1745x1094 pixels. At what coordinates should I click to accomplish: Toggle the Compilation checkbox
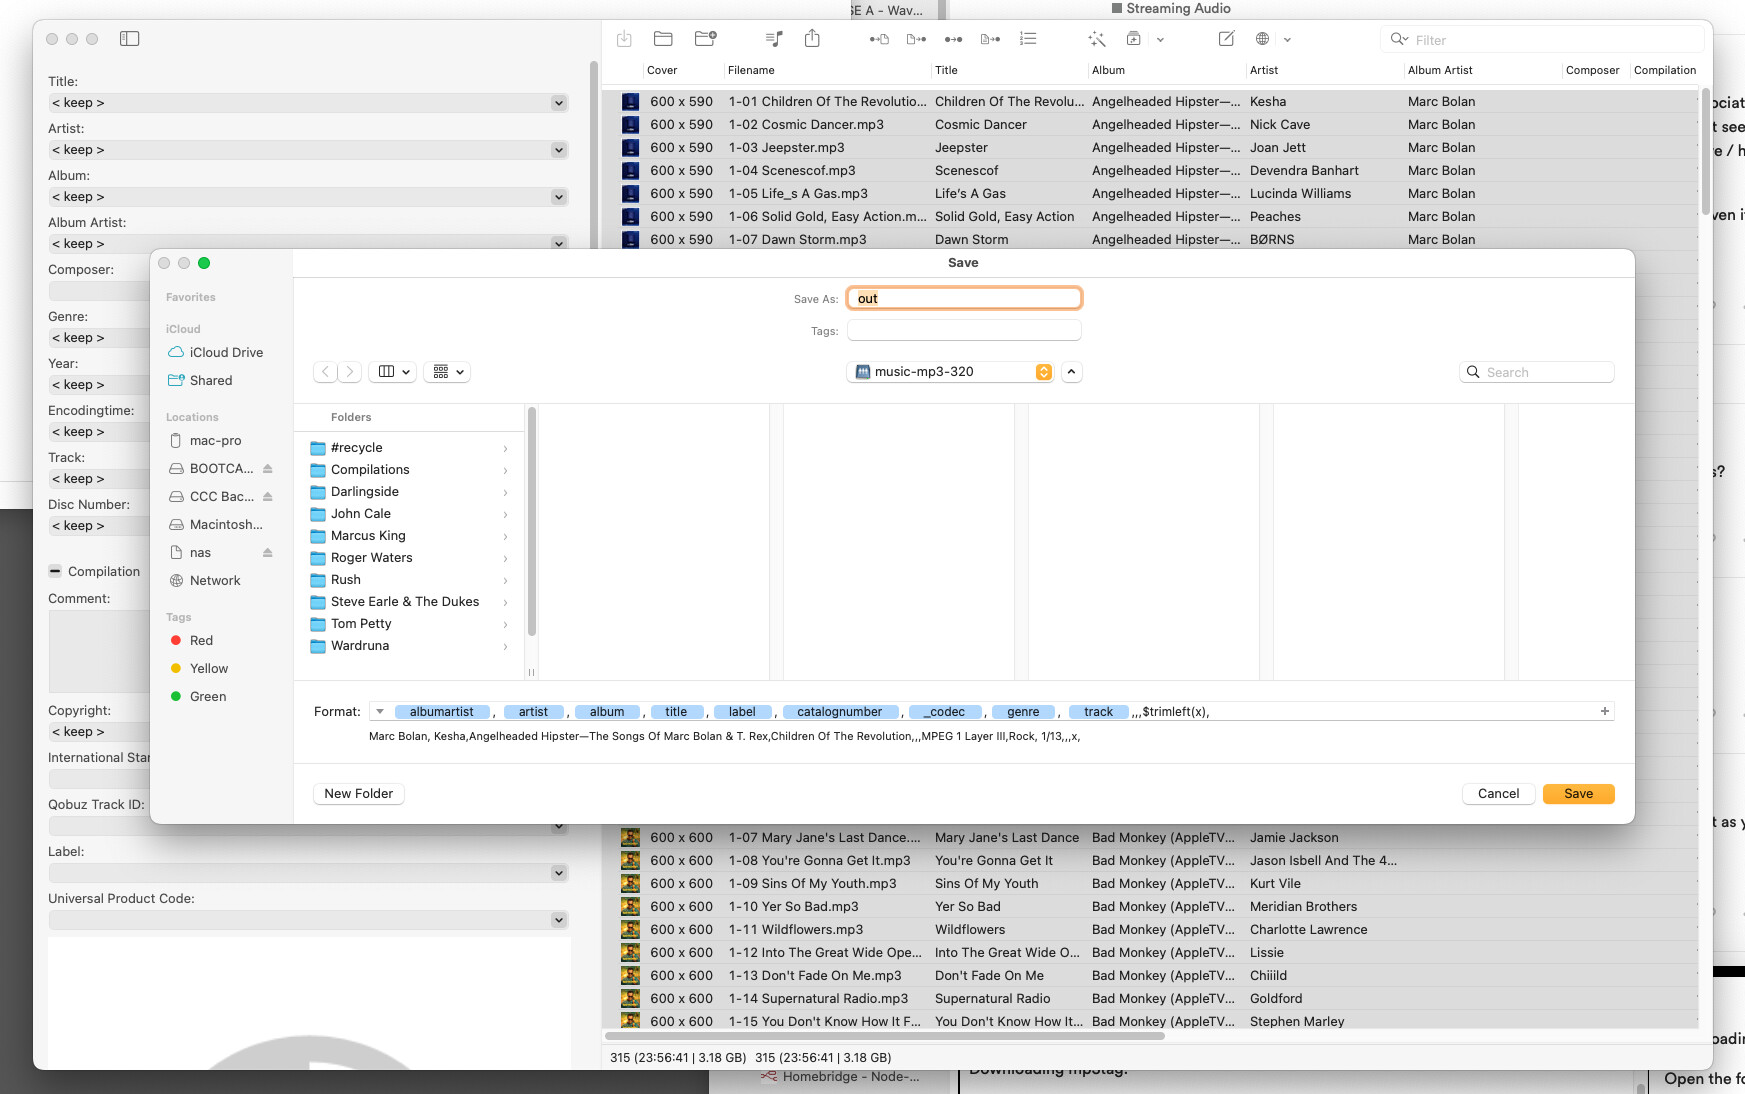pyautogui.click(x=55, y=572)
